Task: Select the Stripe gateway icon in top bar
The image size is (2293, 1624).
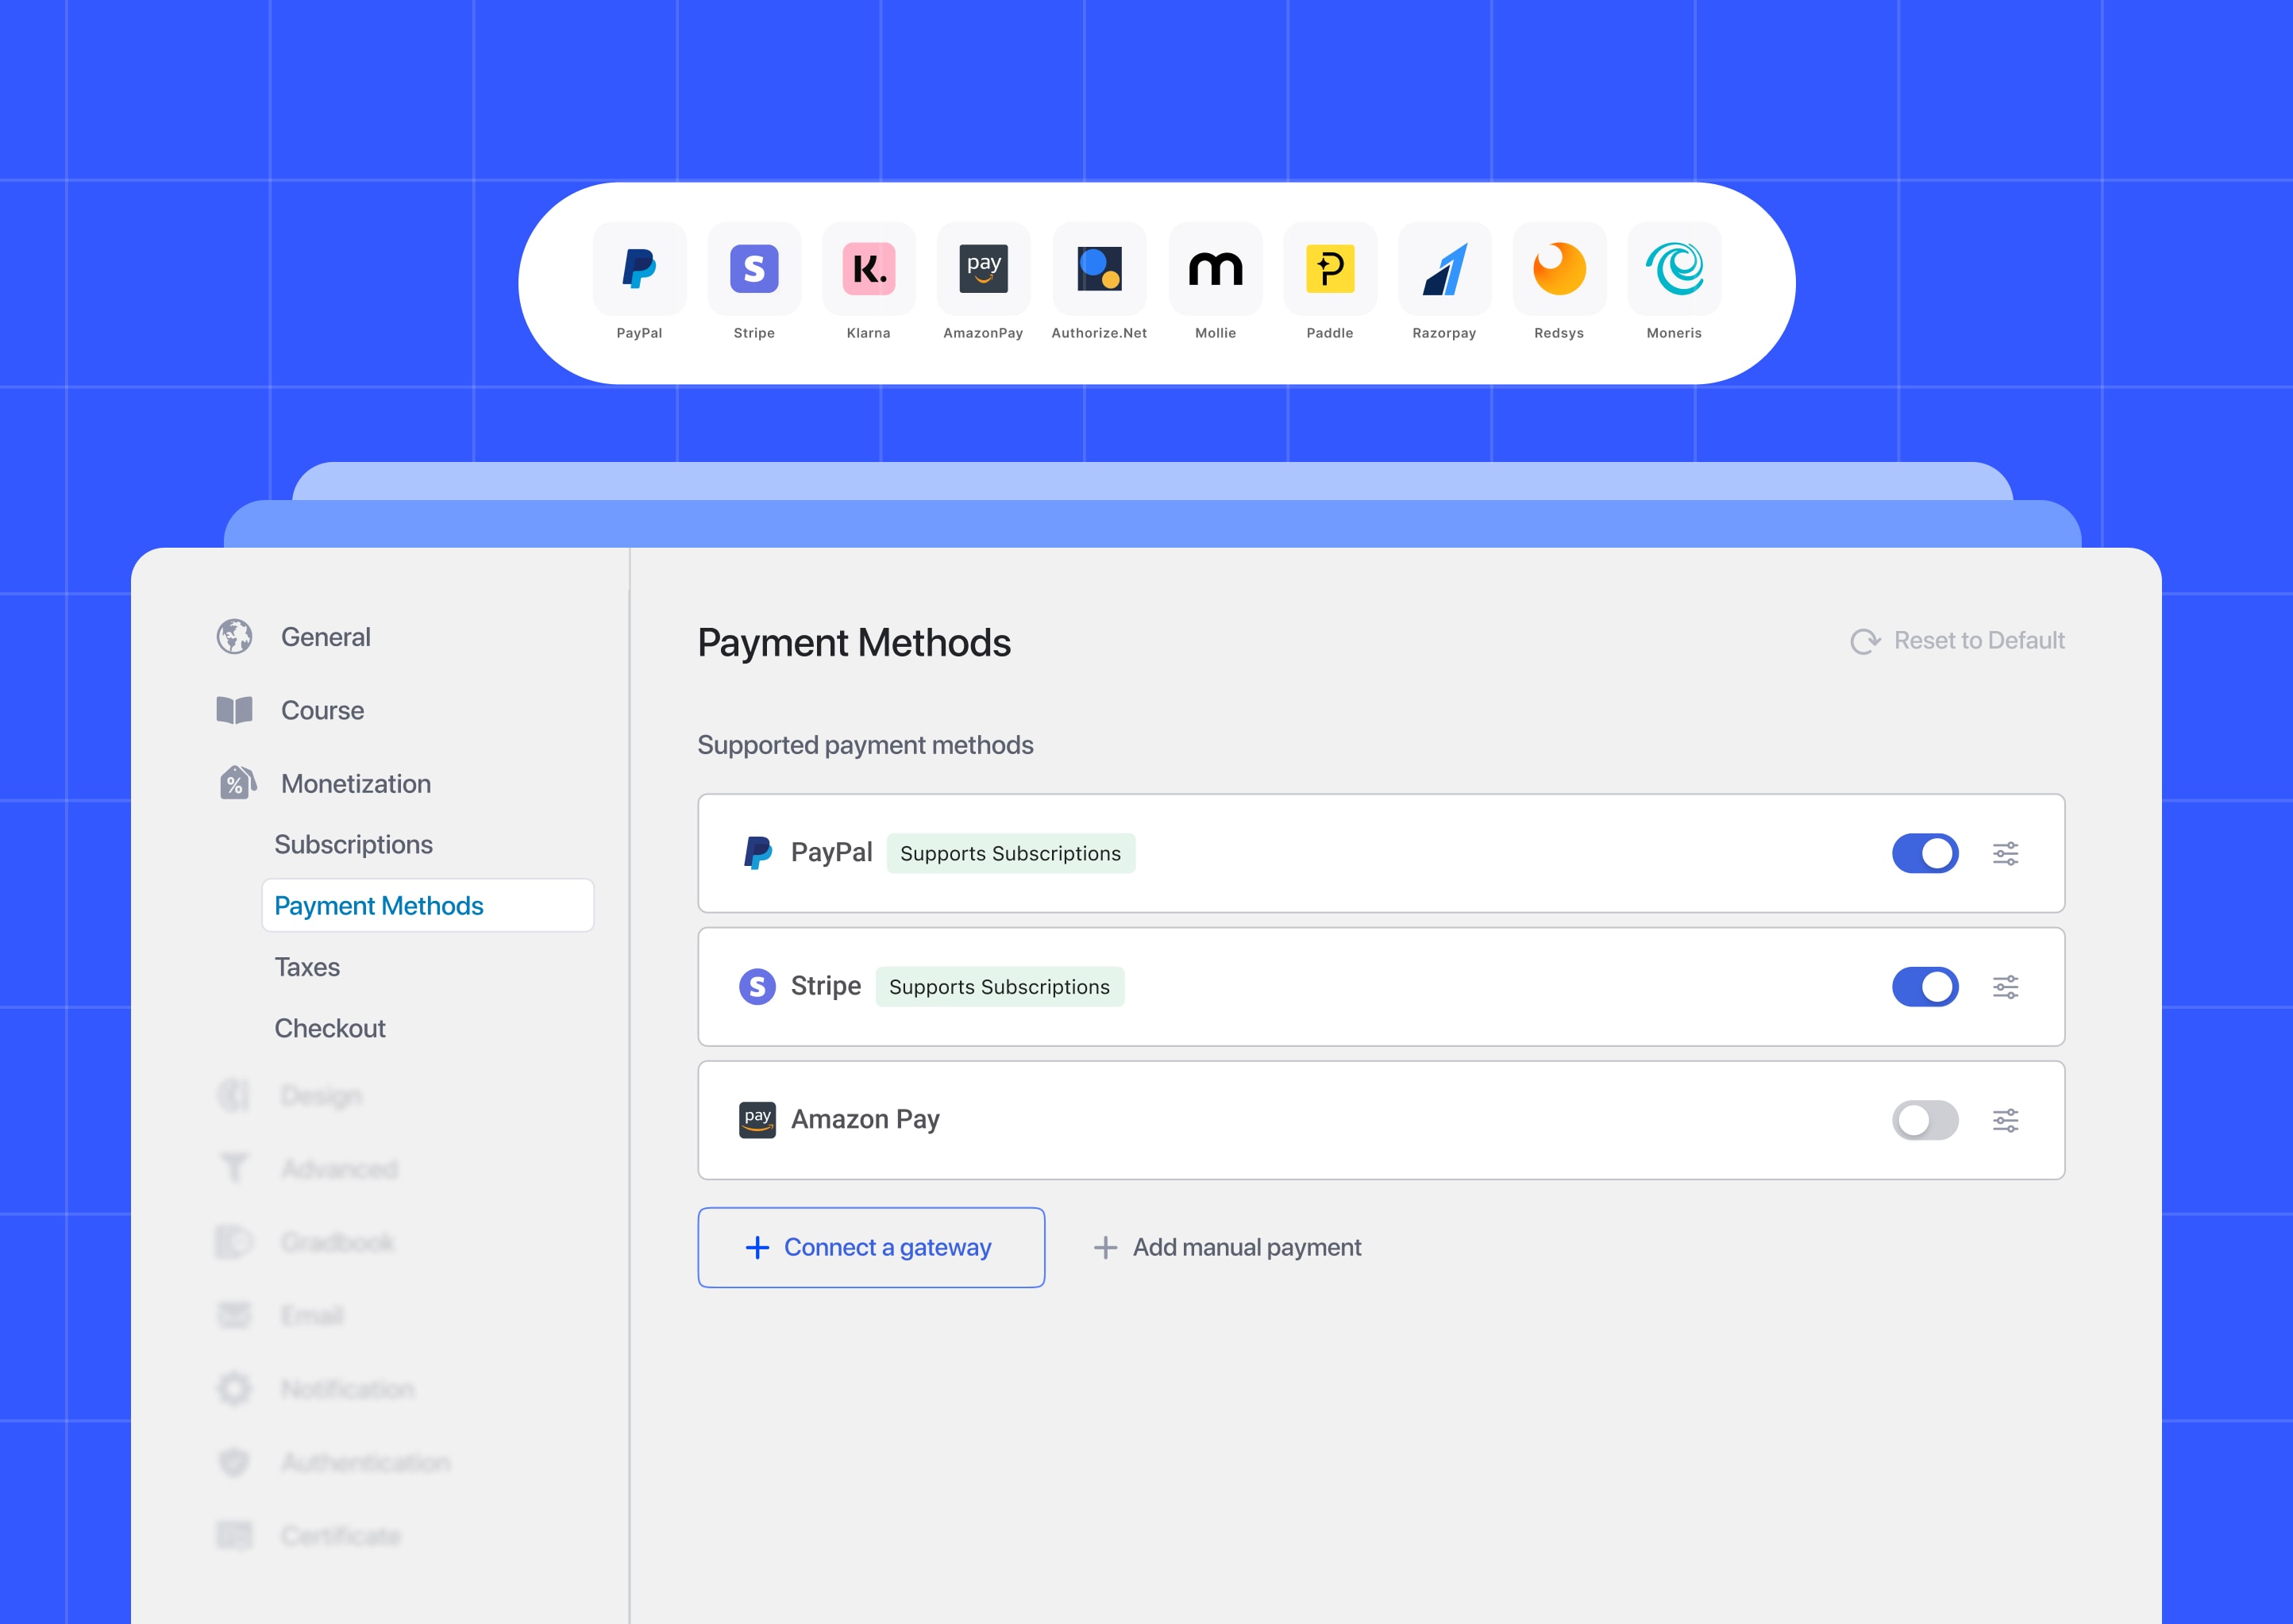Action: (754, 268)
